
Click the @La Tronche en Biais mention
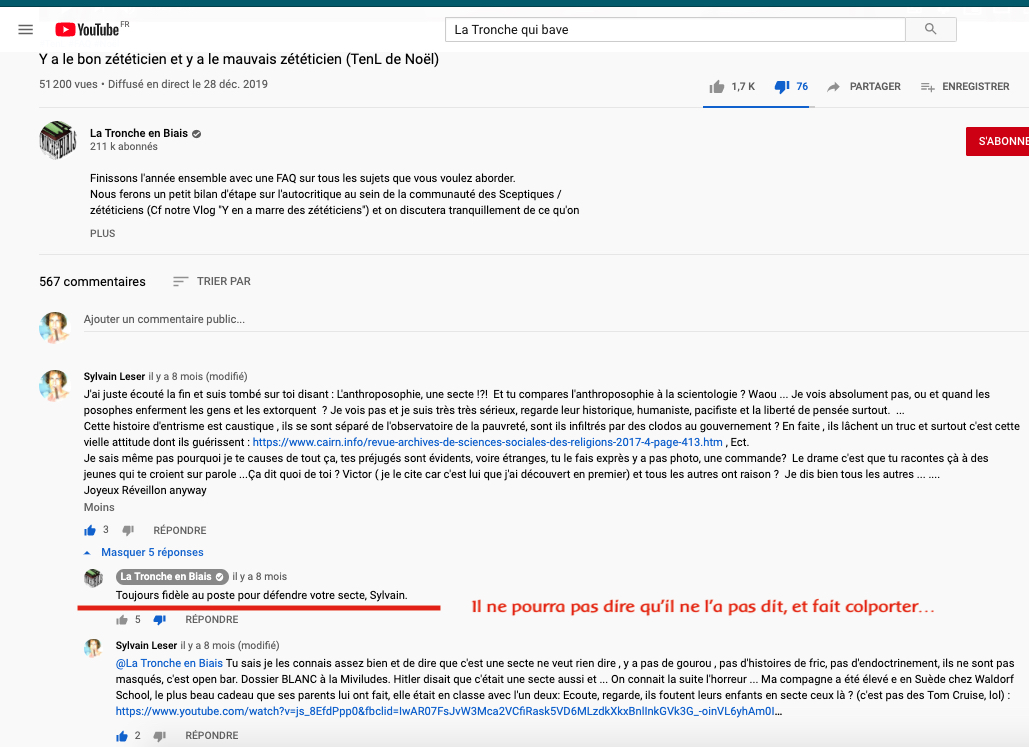click(x=169, y=663)
